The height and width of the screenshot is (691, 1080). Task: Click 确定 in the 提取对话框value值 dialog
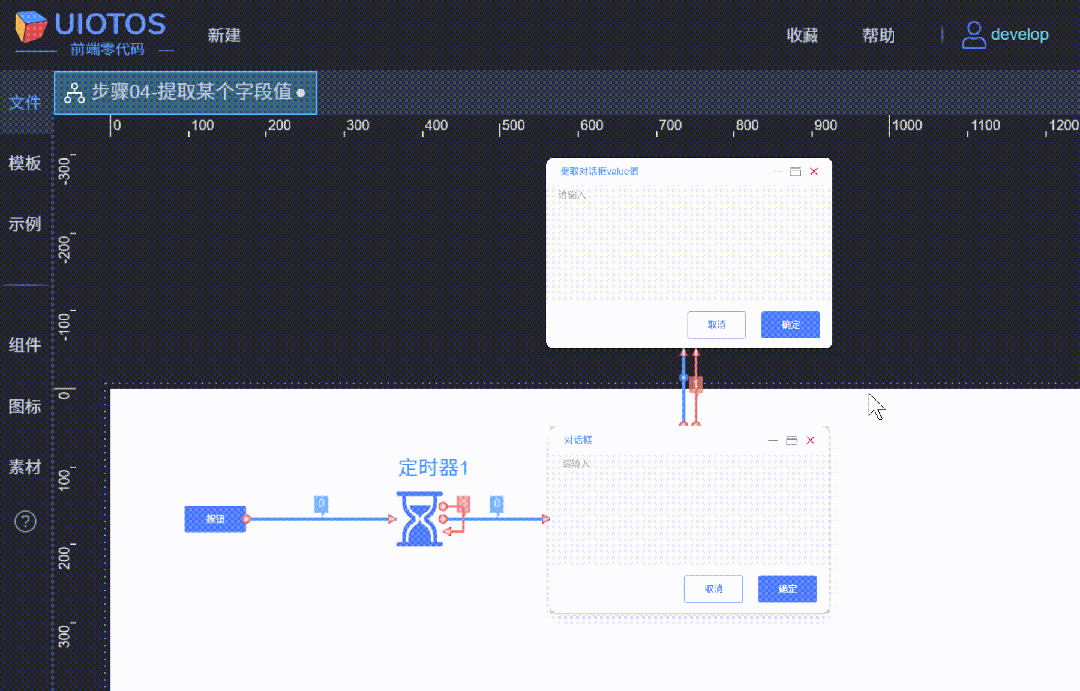pyautogui.click(x=790, y=324)
